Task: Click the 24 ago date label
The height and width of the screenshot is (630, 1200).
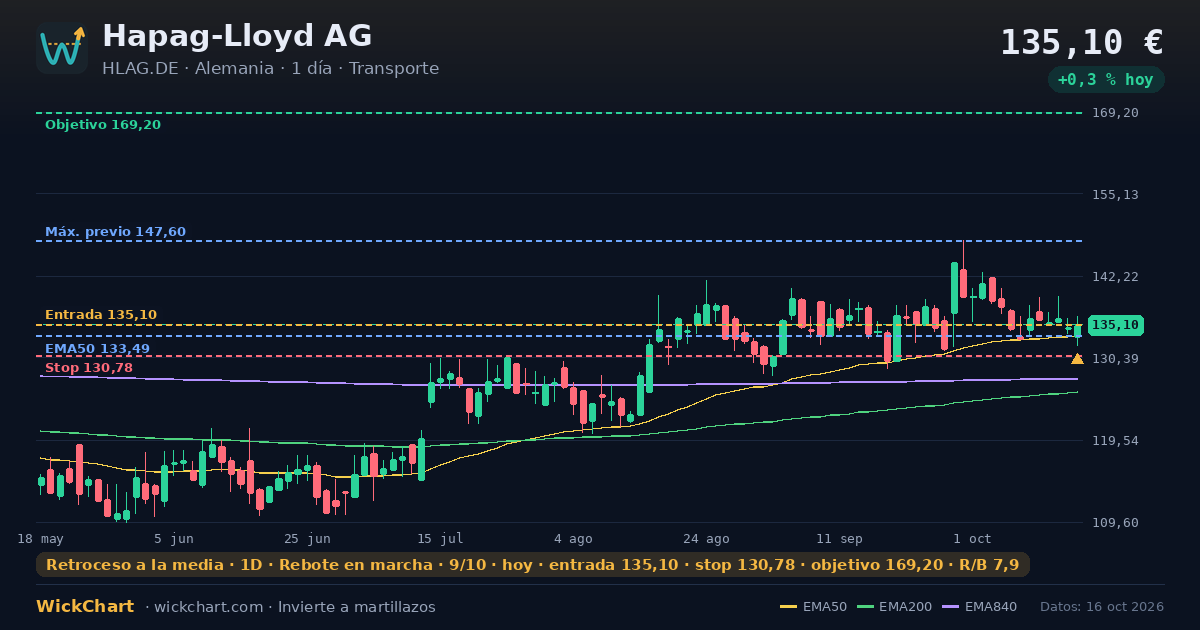Action: [706, 539]
